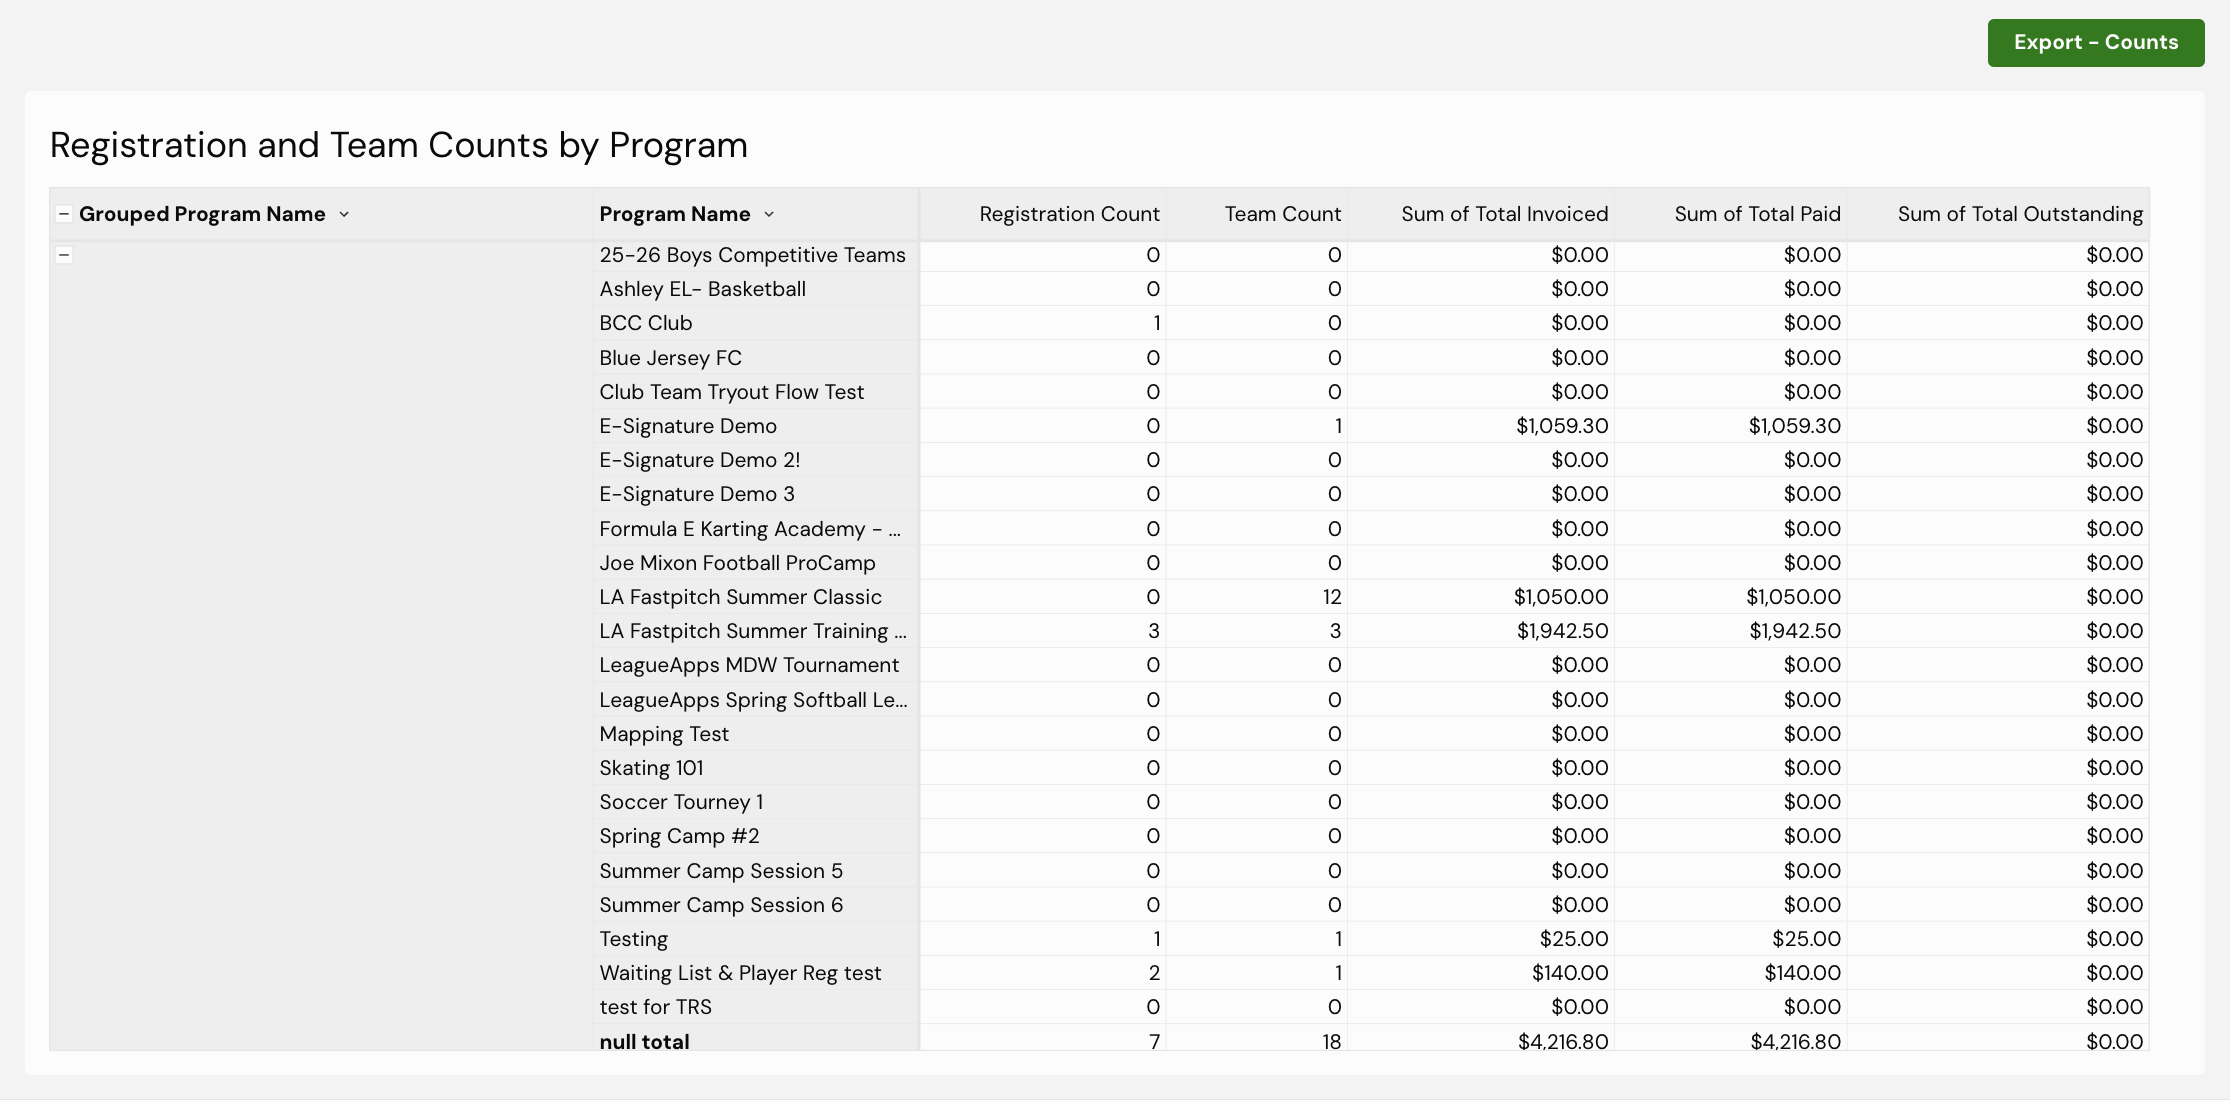Click the Mapping Test program
Screen dimensions: 2230x1100
click(664, 734)
